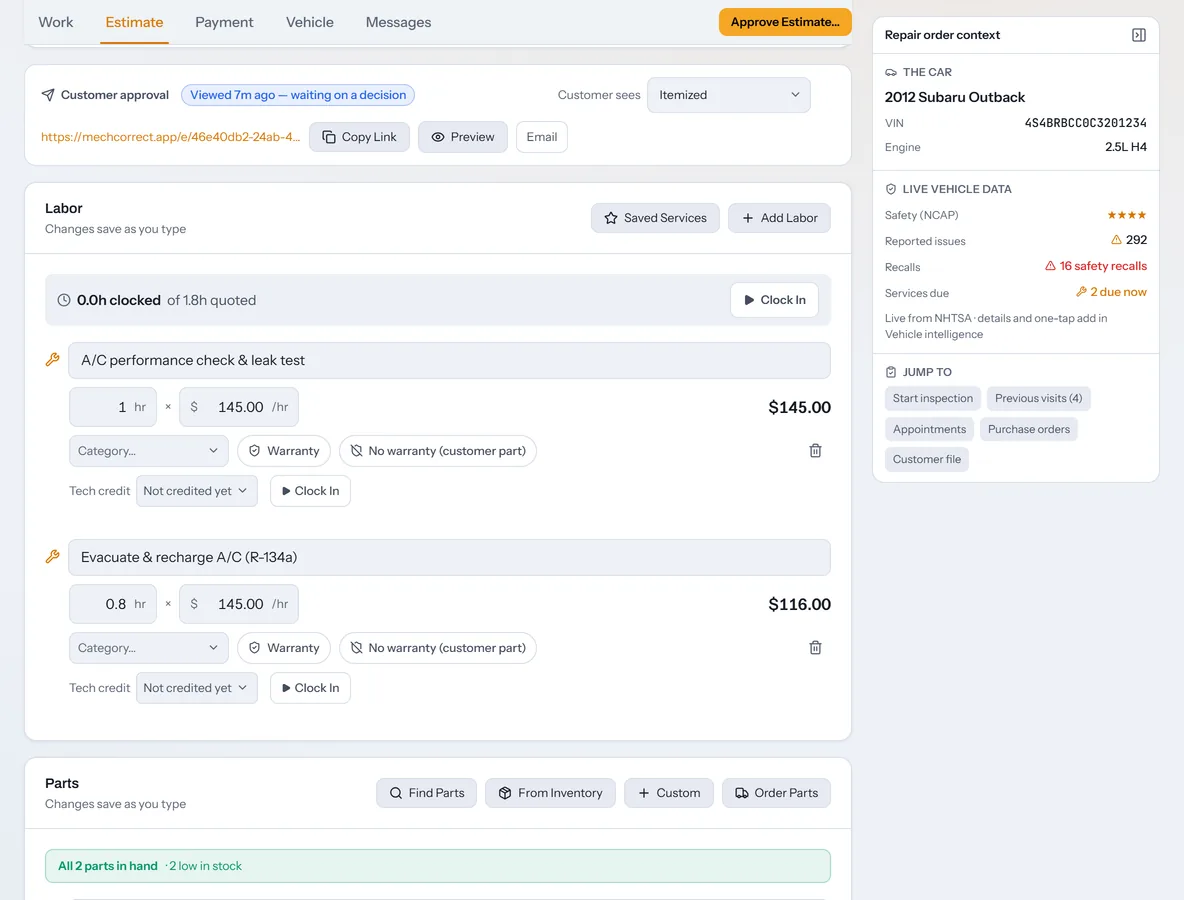Open Order Parts

776,793
